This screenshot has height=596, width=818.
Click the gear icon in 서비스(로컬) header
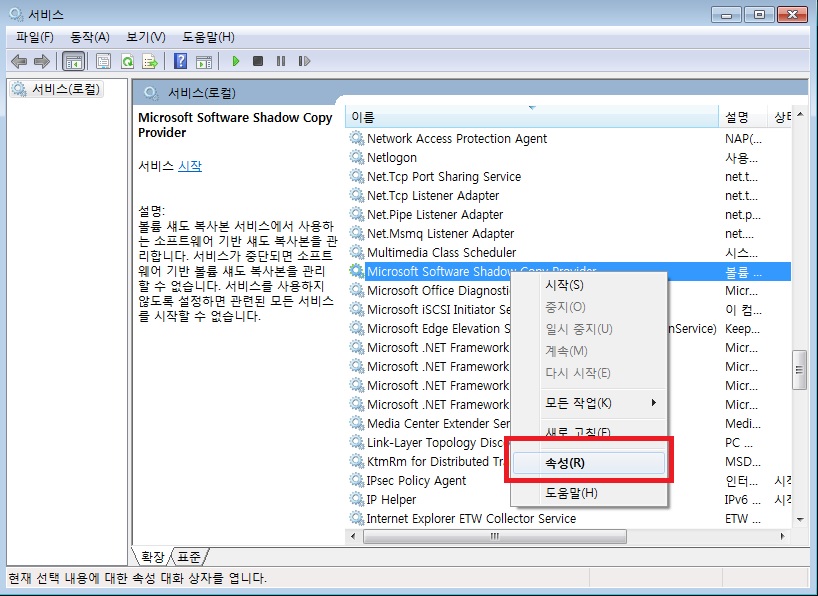coord(151,93)
